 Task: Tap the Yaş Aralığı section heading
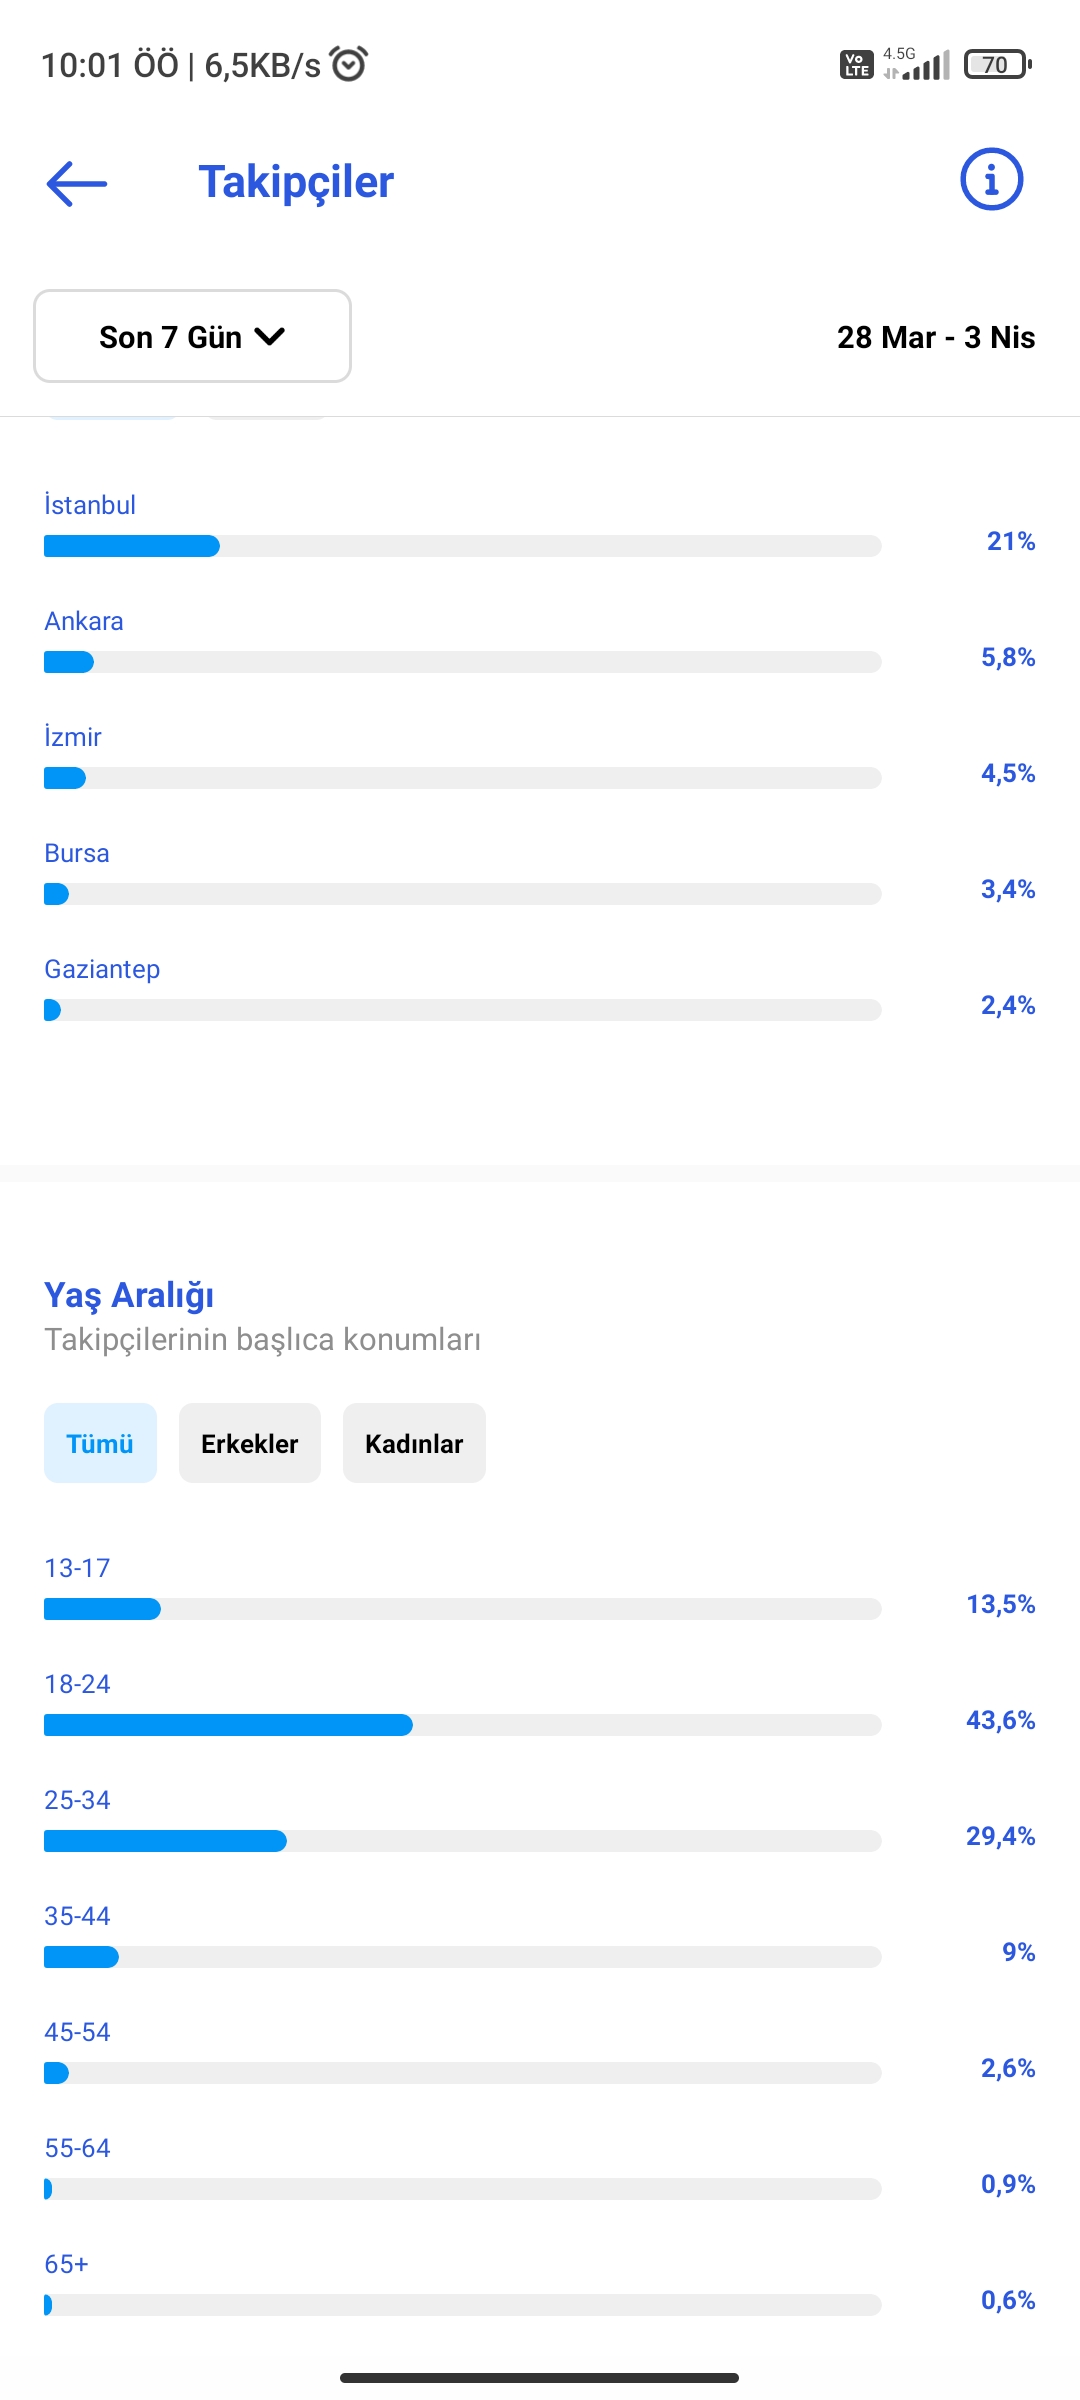pos(129,1295)
